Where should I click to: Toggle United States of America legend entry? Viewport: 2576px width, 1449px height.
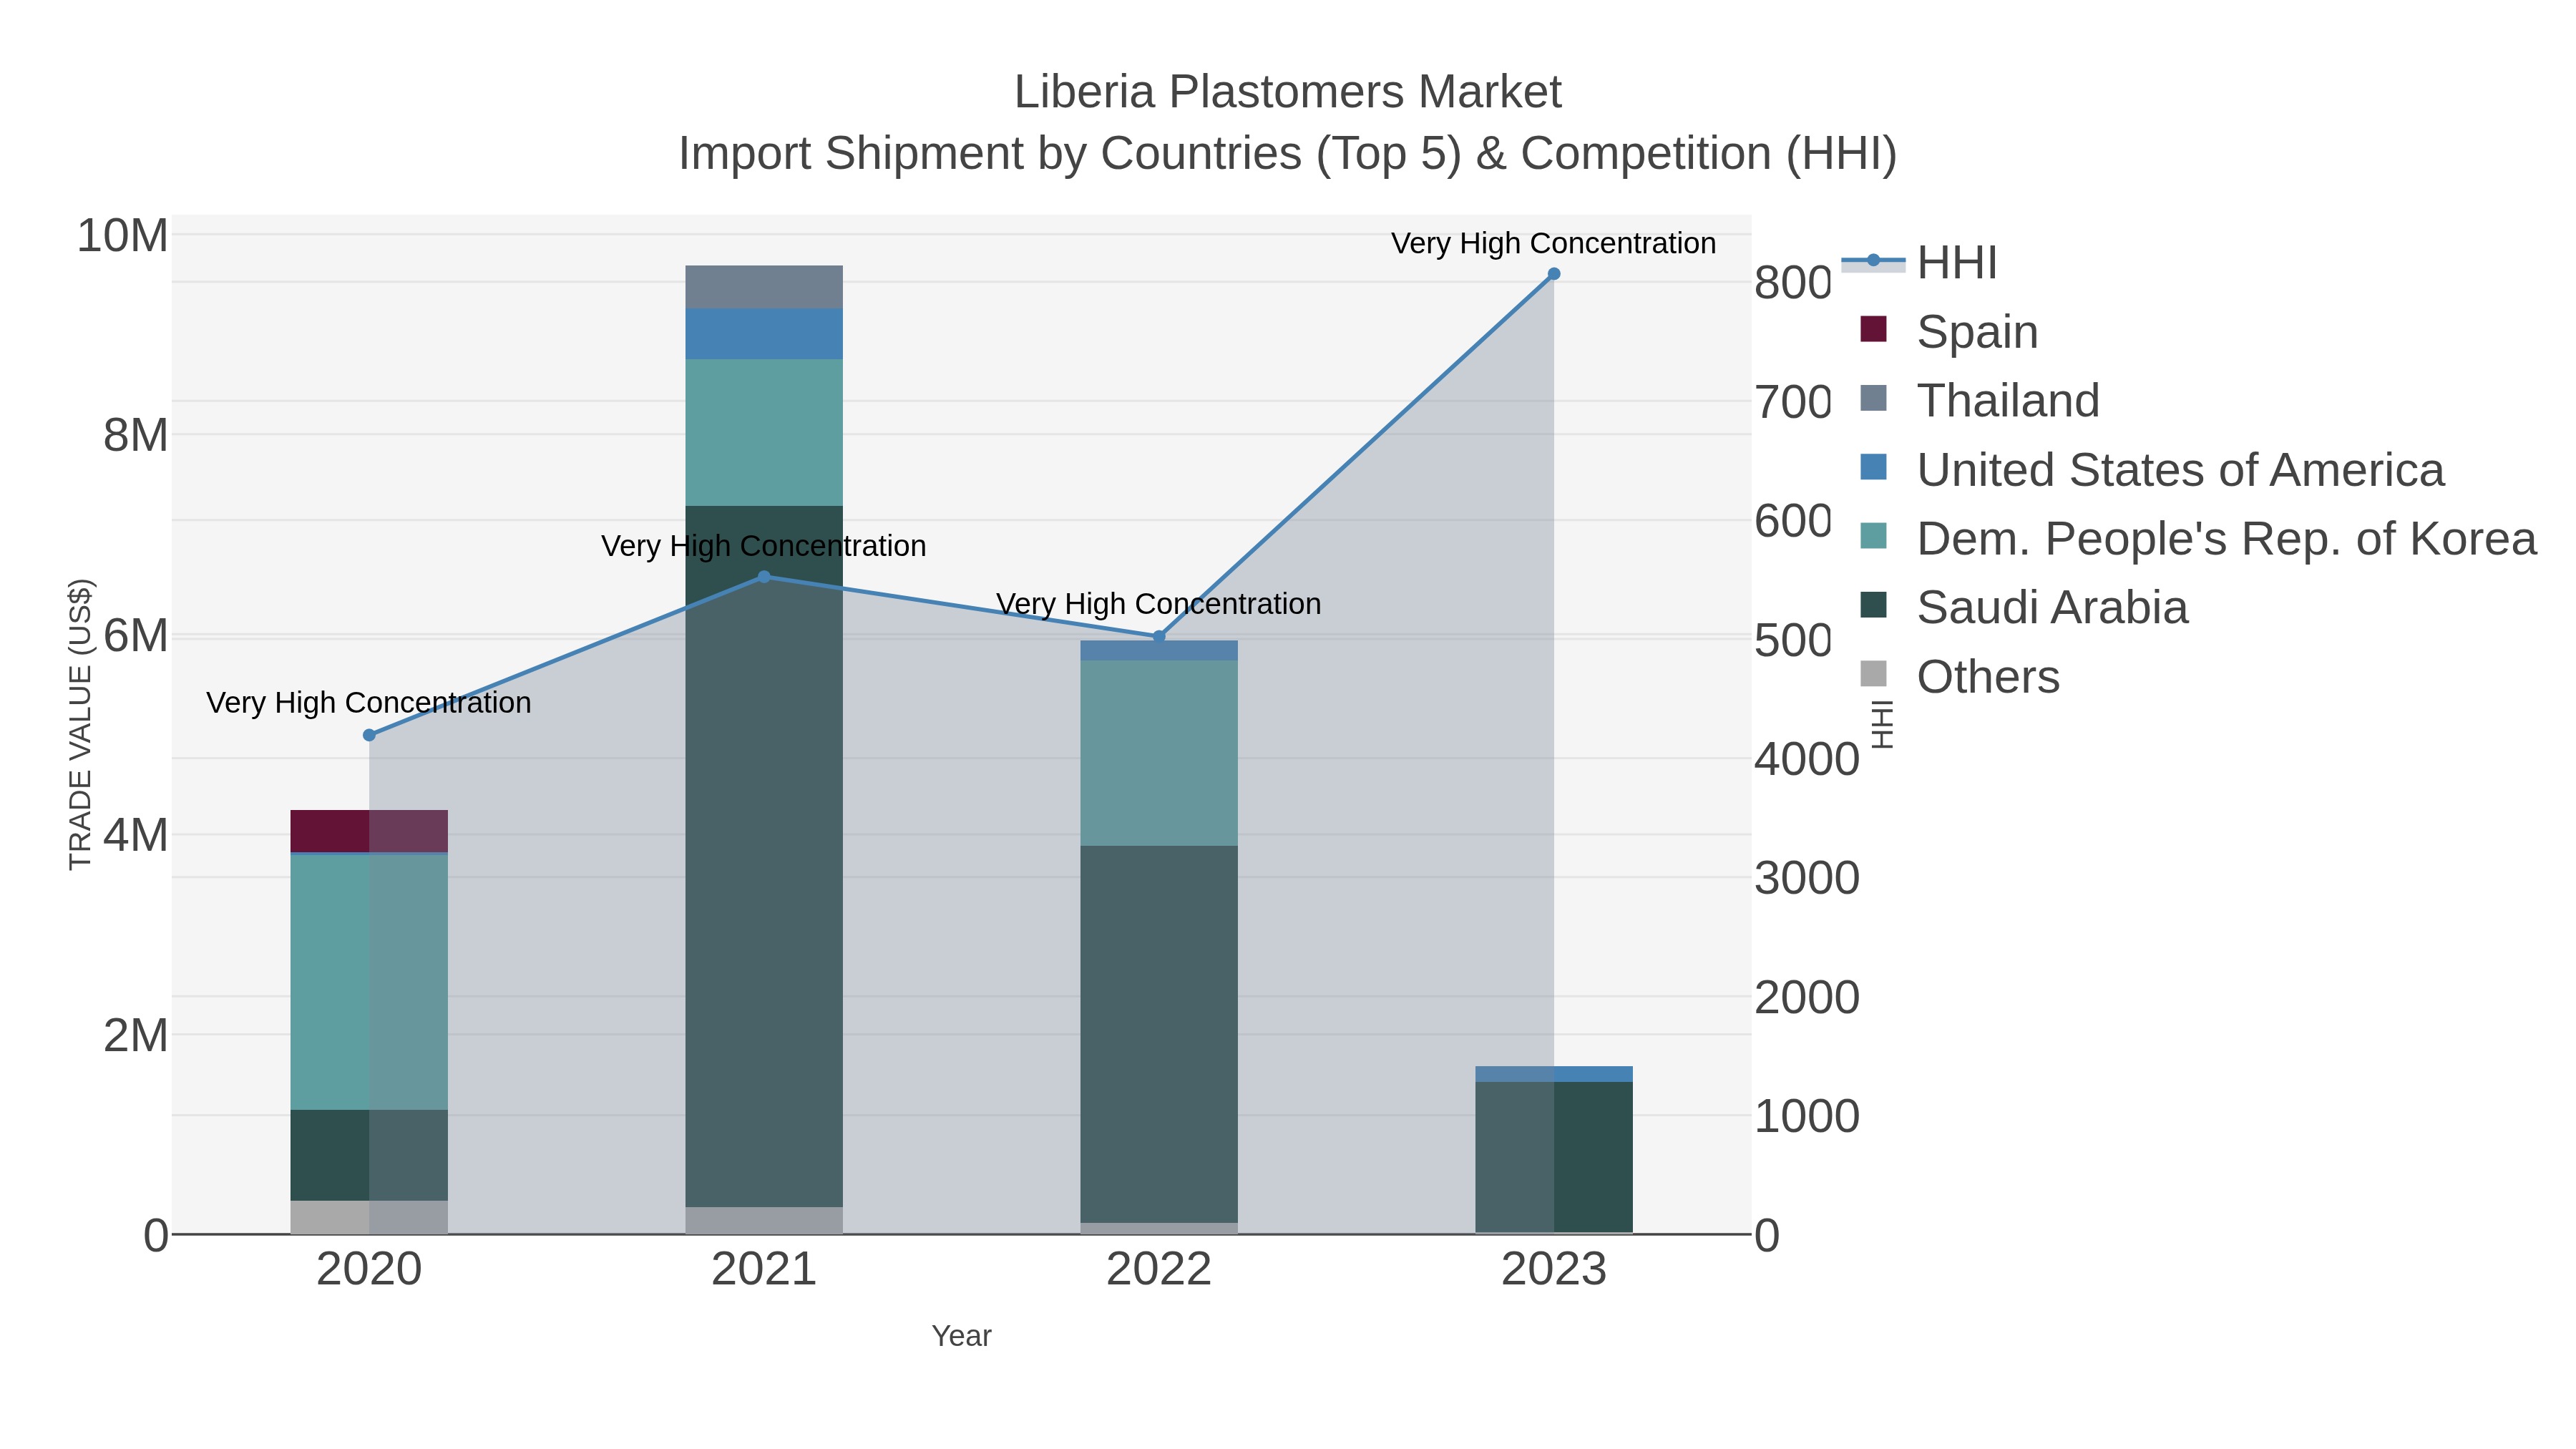[x=2152, y=469]
